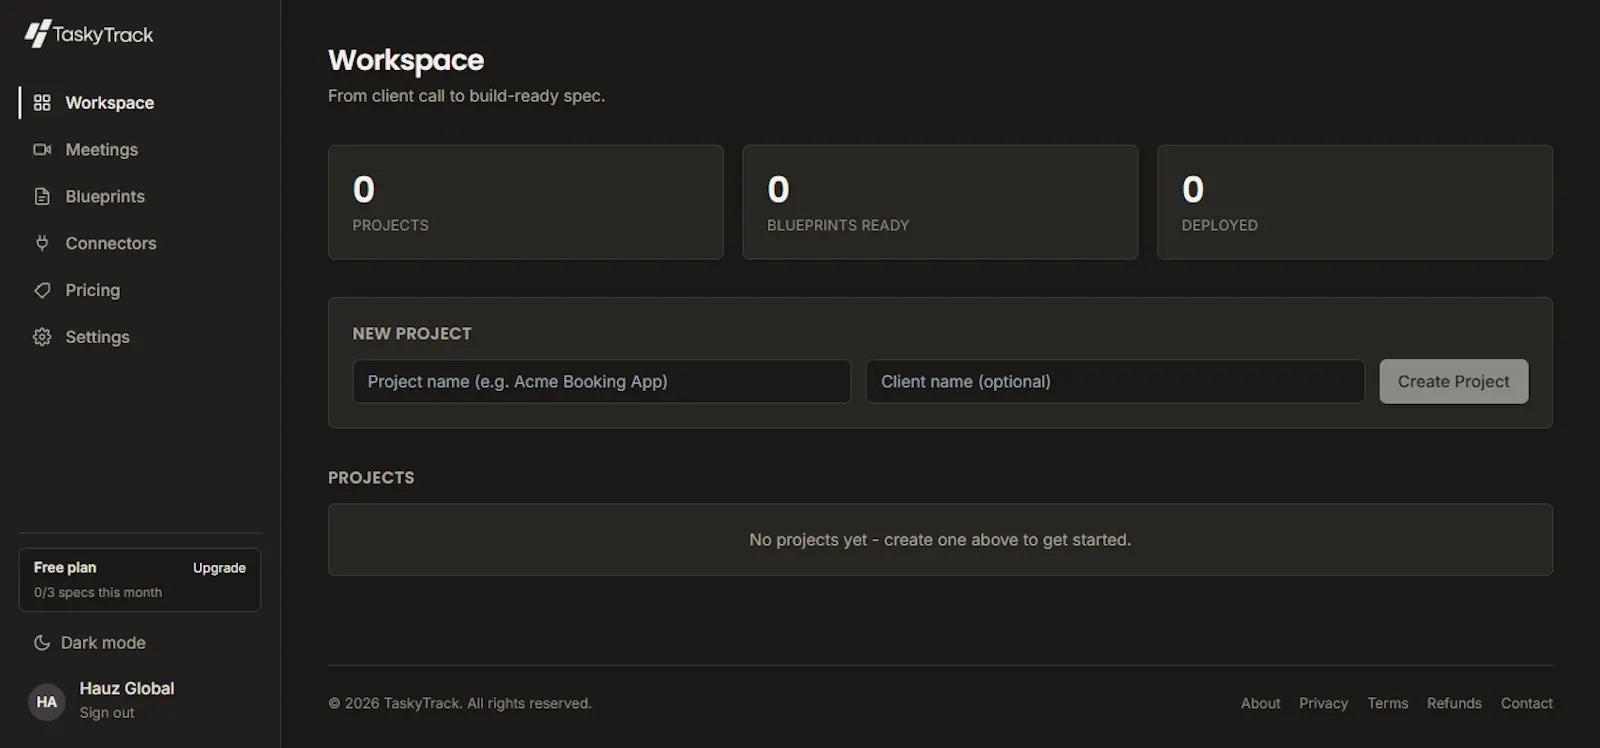The width and height of the screenshot is (1600, 748).
Task: Click the Workspace page title
Action: [406, 60]
